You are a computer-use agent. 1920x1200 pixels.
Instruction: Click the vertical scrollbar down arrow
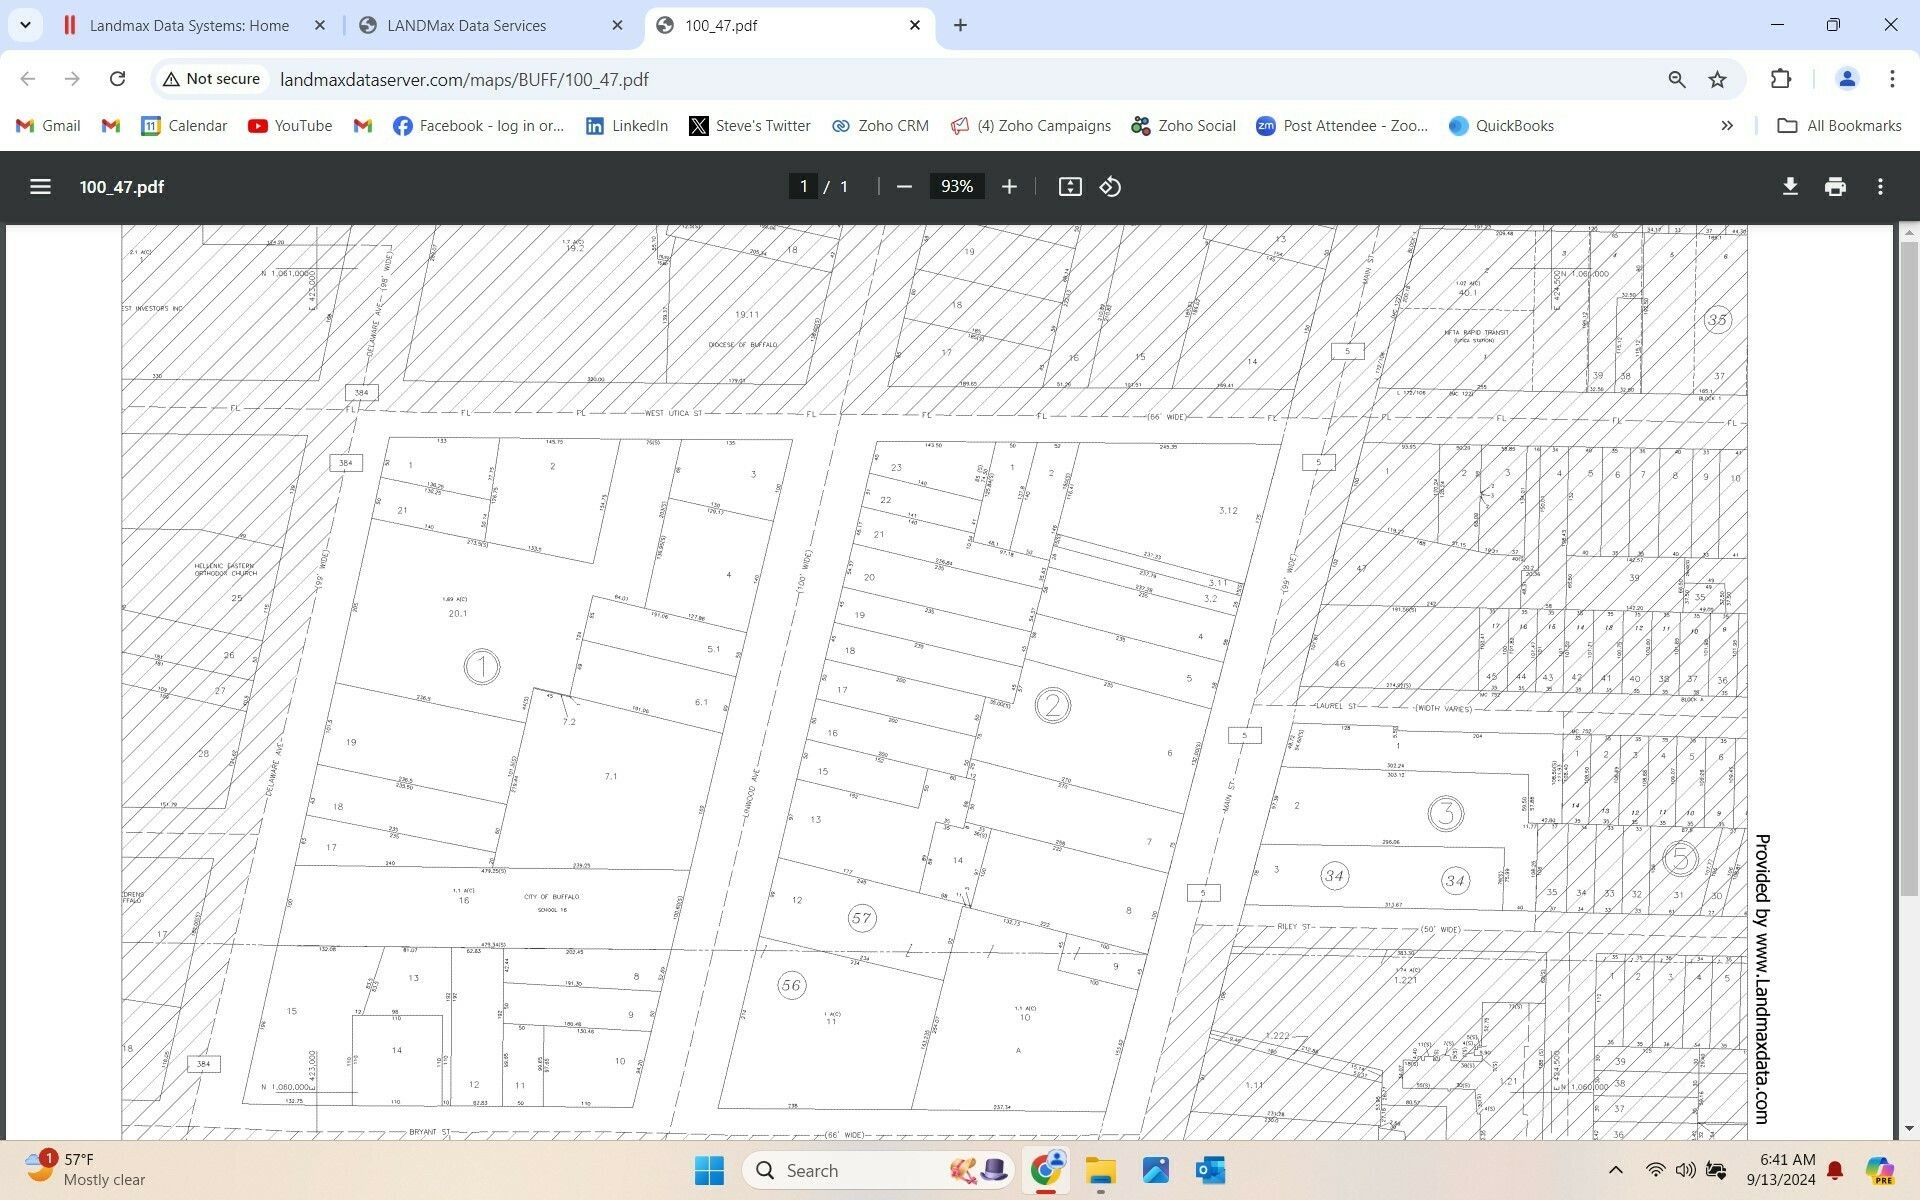click(1908, 1129)
